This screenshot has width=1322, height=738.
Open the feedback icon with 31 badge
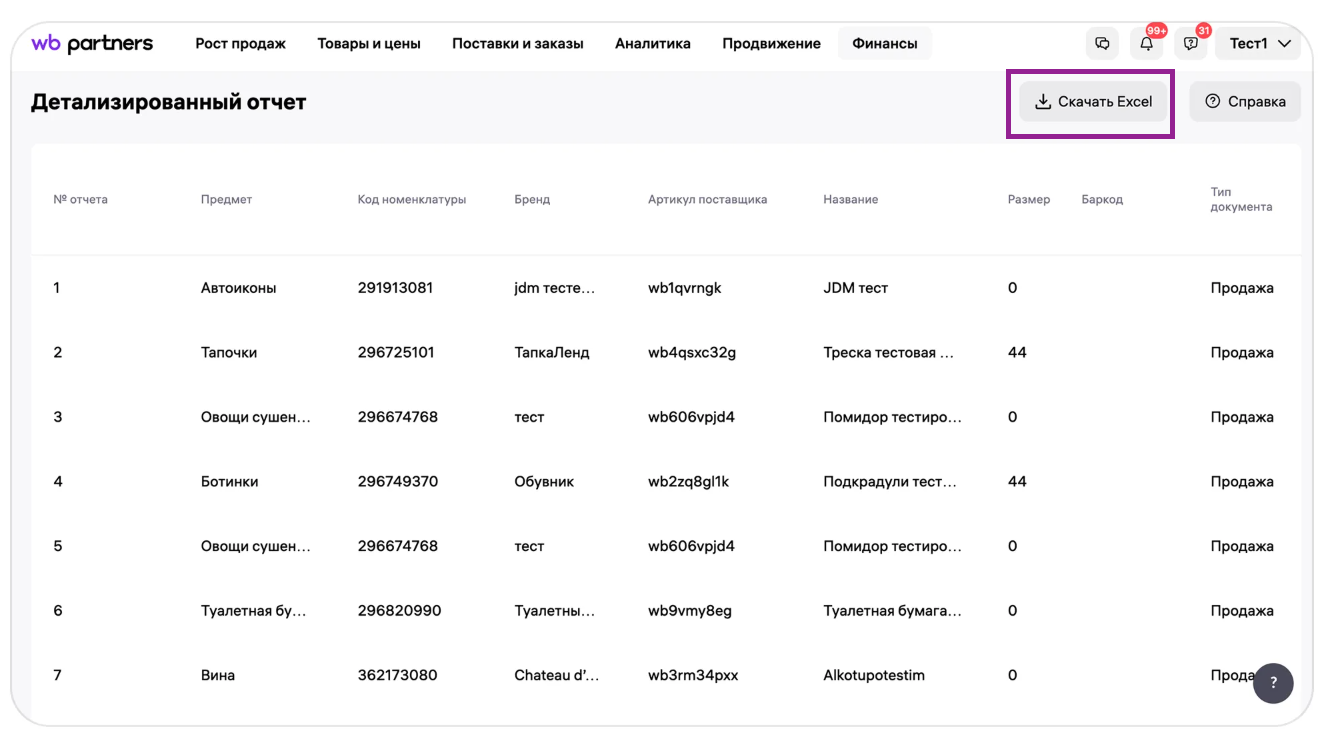pos(1190,44)
